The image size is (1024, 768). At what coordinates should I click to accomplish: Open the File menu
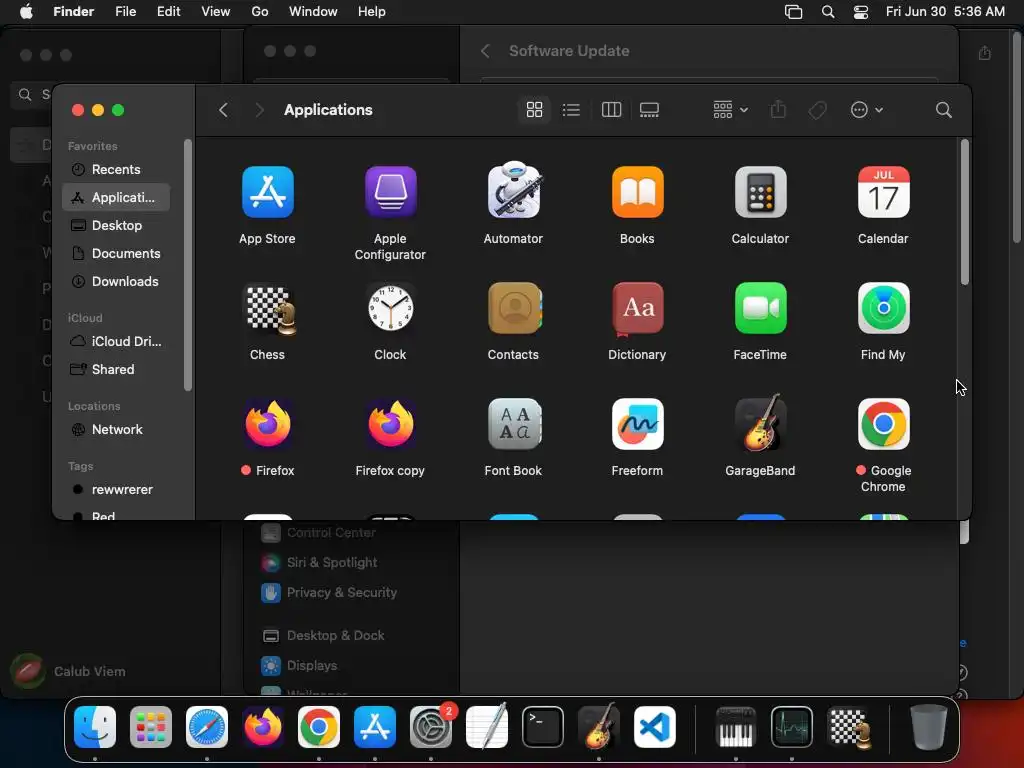(125, 12)
